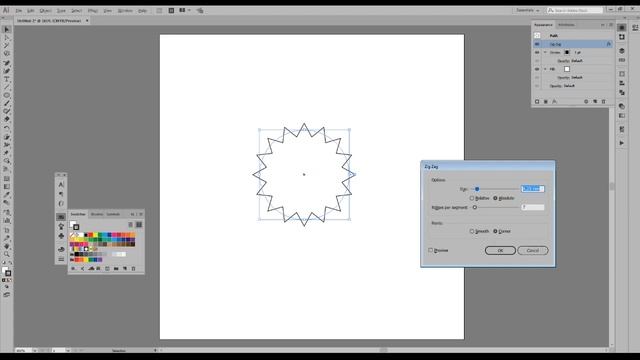Select the Rotate tool
The height and width of the screenshot is (360, 640).
click(7, 128)
